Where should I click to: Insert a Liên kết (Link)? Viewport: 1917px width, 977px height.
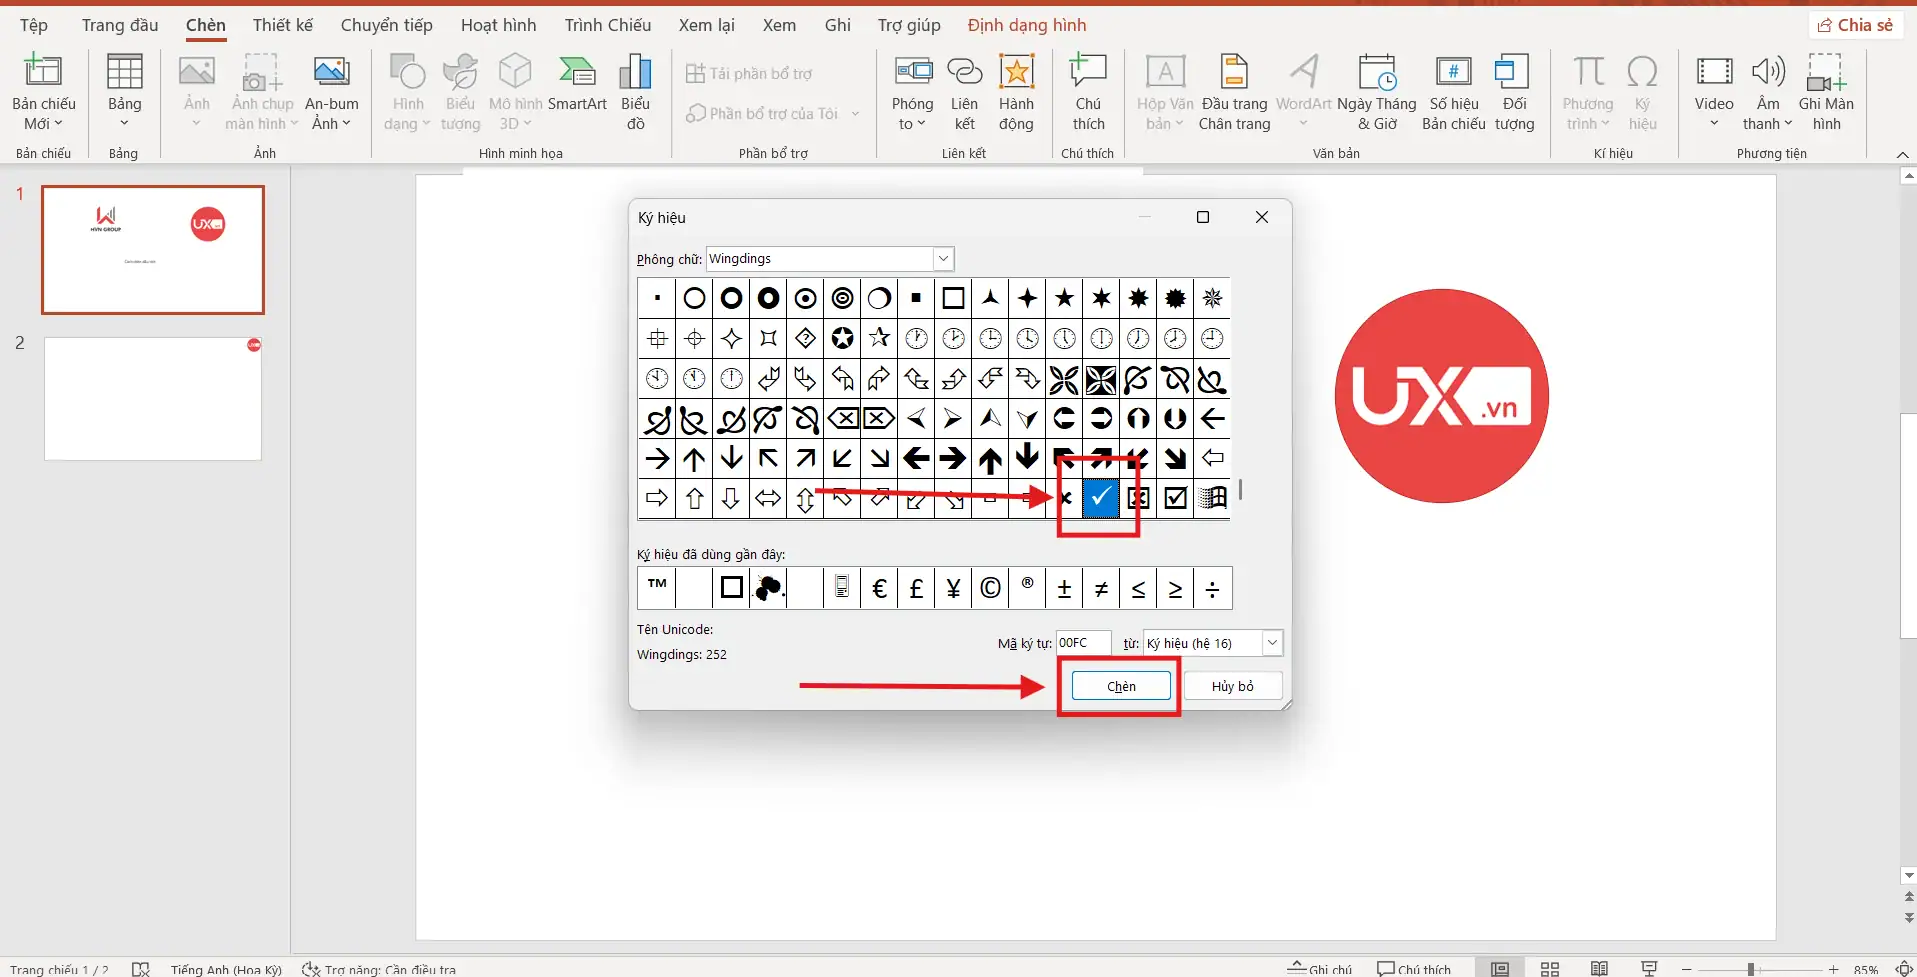coord(964,91)
